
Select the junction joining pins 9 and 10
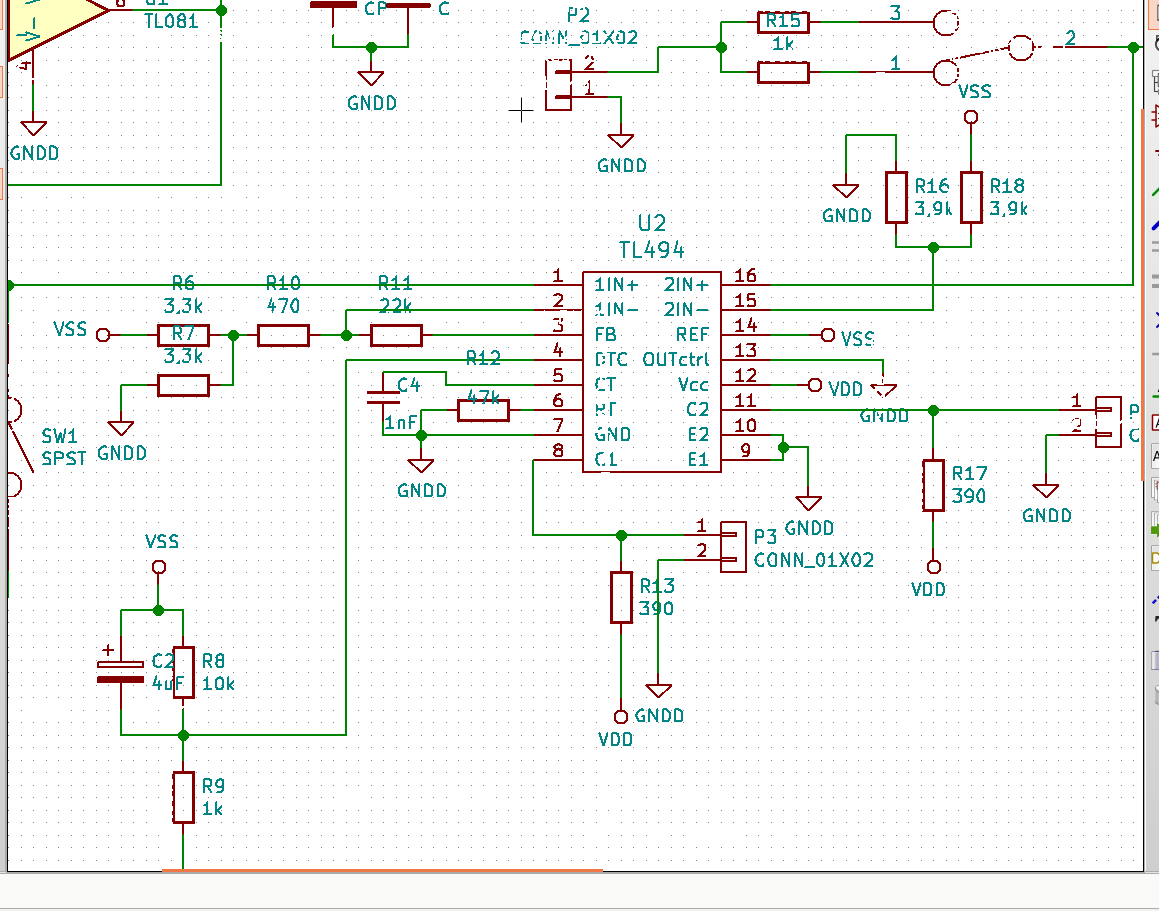pos(784,447)
